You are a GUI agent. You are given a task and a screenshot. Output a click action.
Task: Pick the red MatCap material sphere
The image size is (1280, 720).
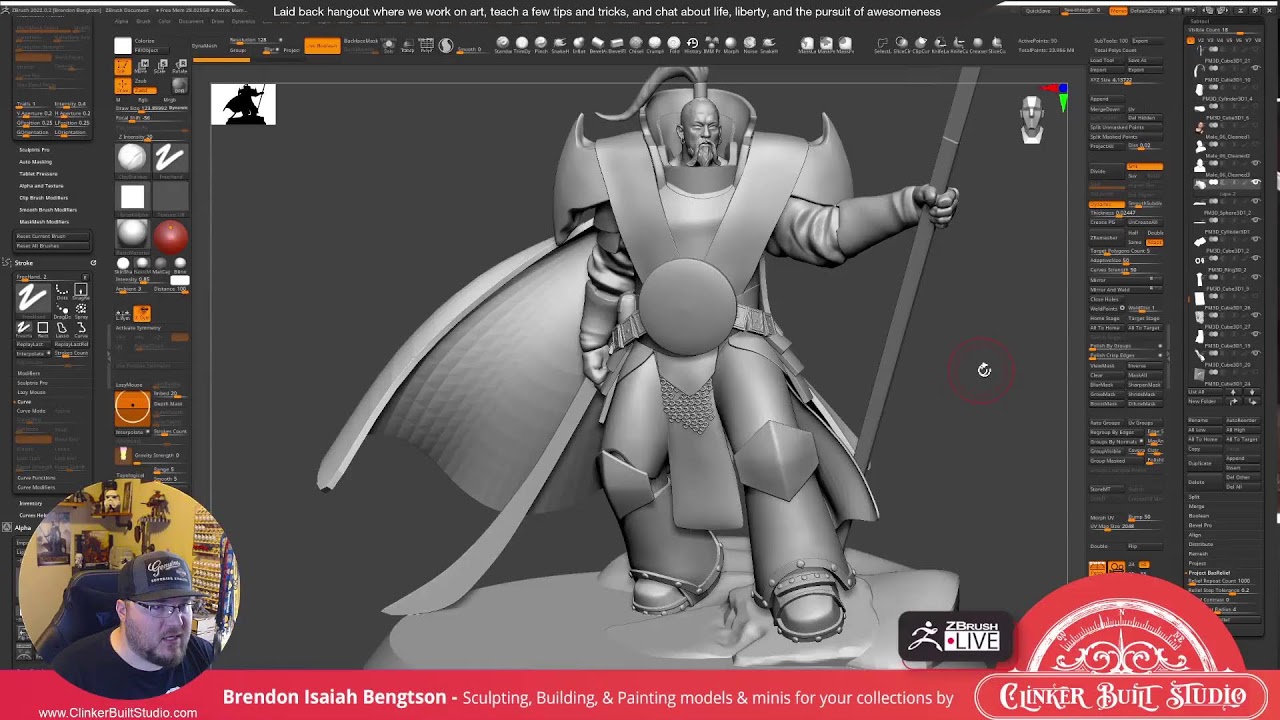pyautogui.click(x=171, y=236)
